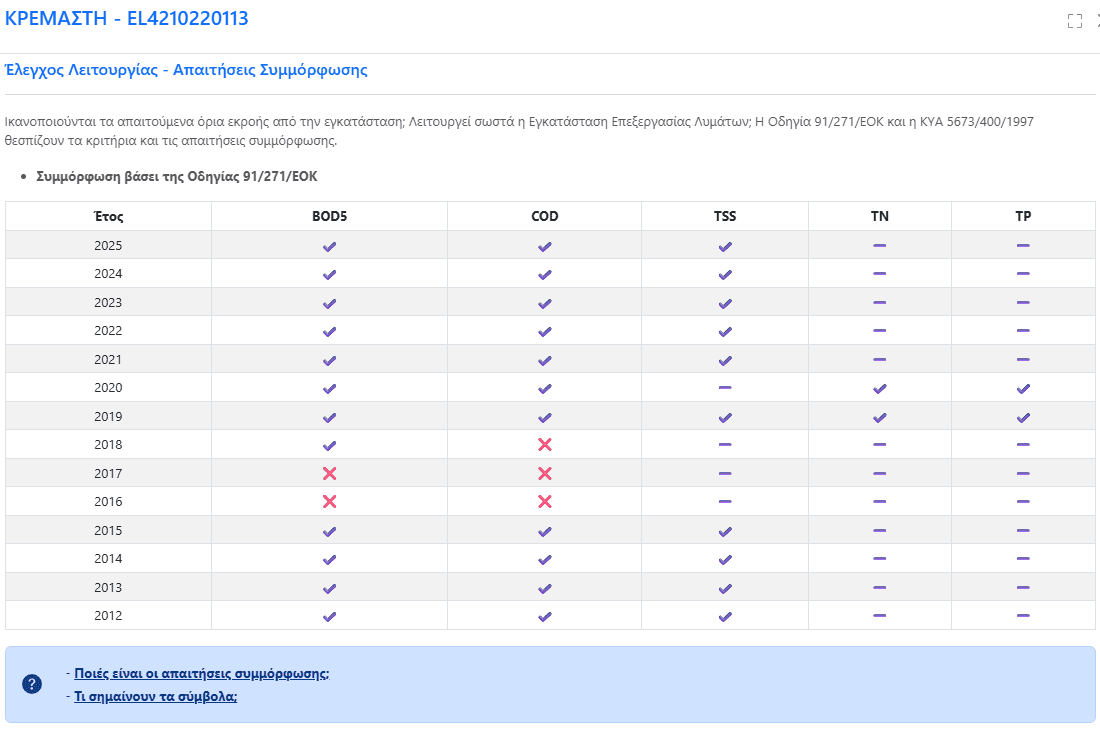Open link 'Τι σημαίνουν τα σύμβολα;'
1100x736 pixels.
[x=156, y=697]
